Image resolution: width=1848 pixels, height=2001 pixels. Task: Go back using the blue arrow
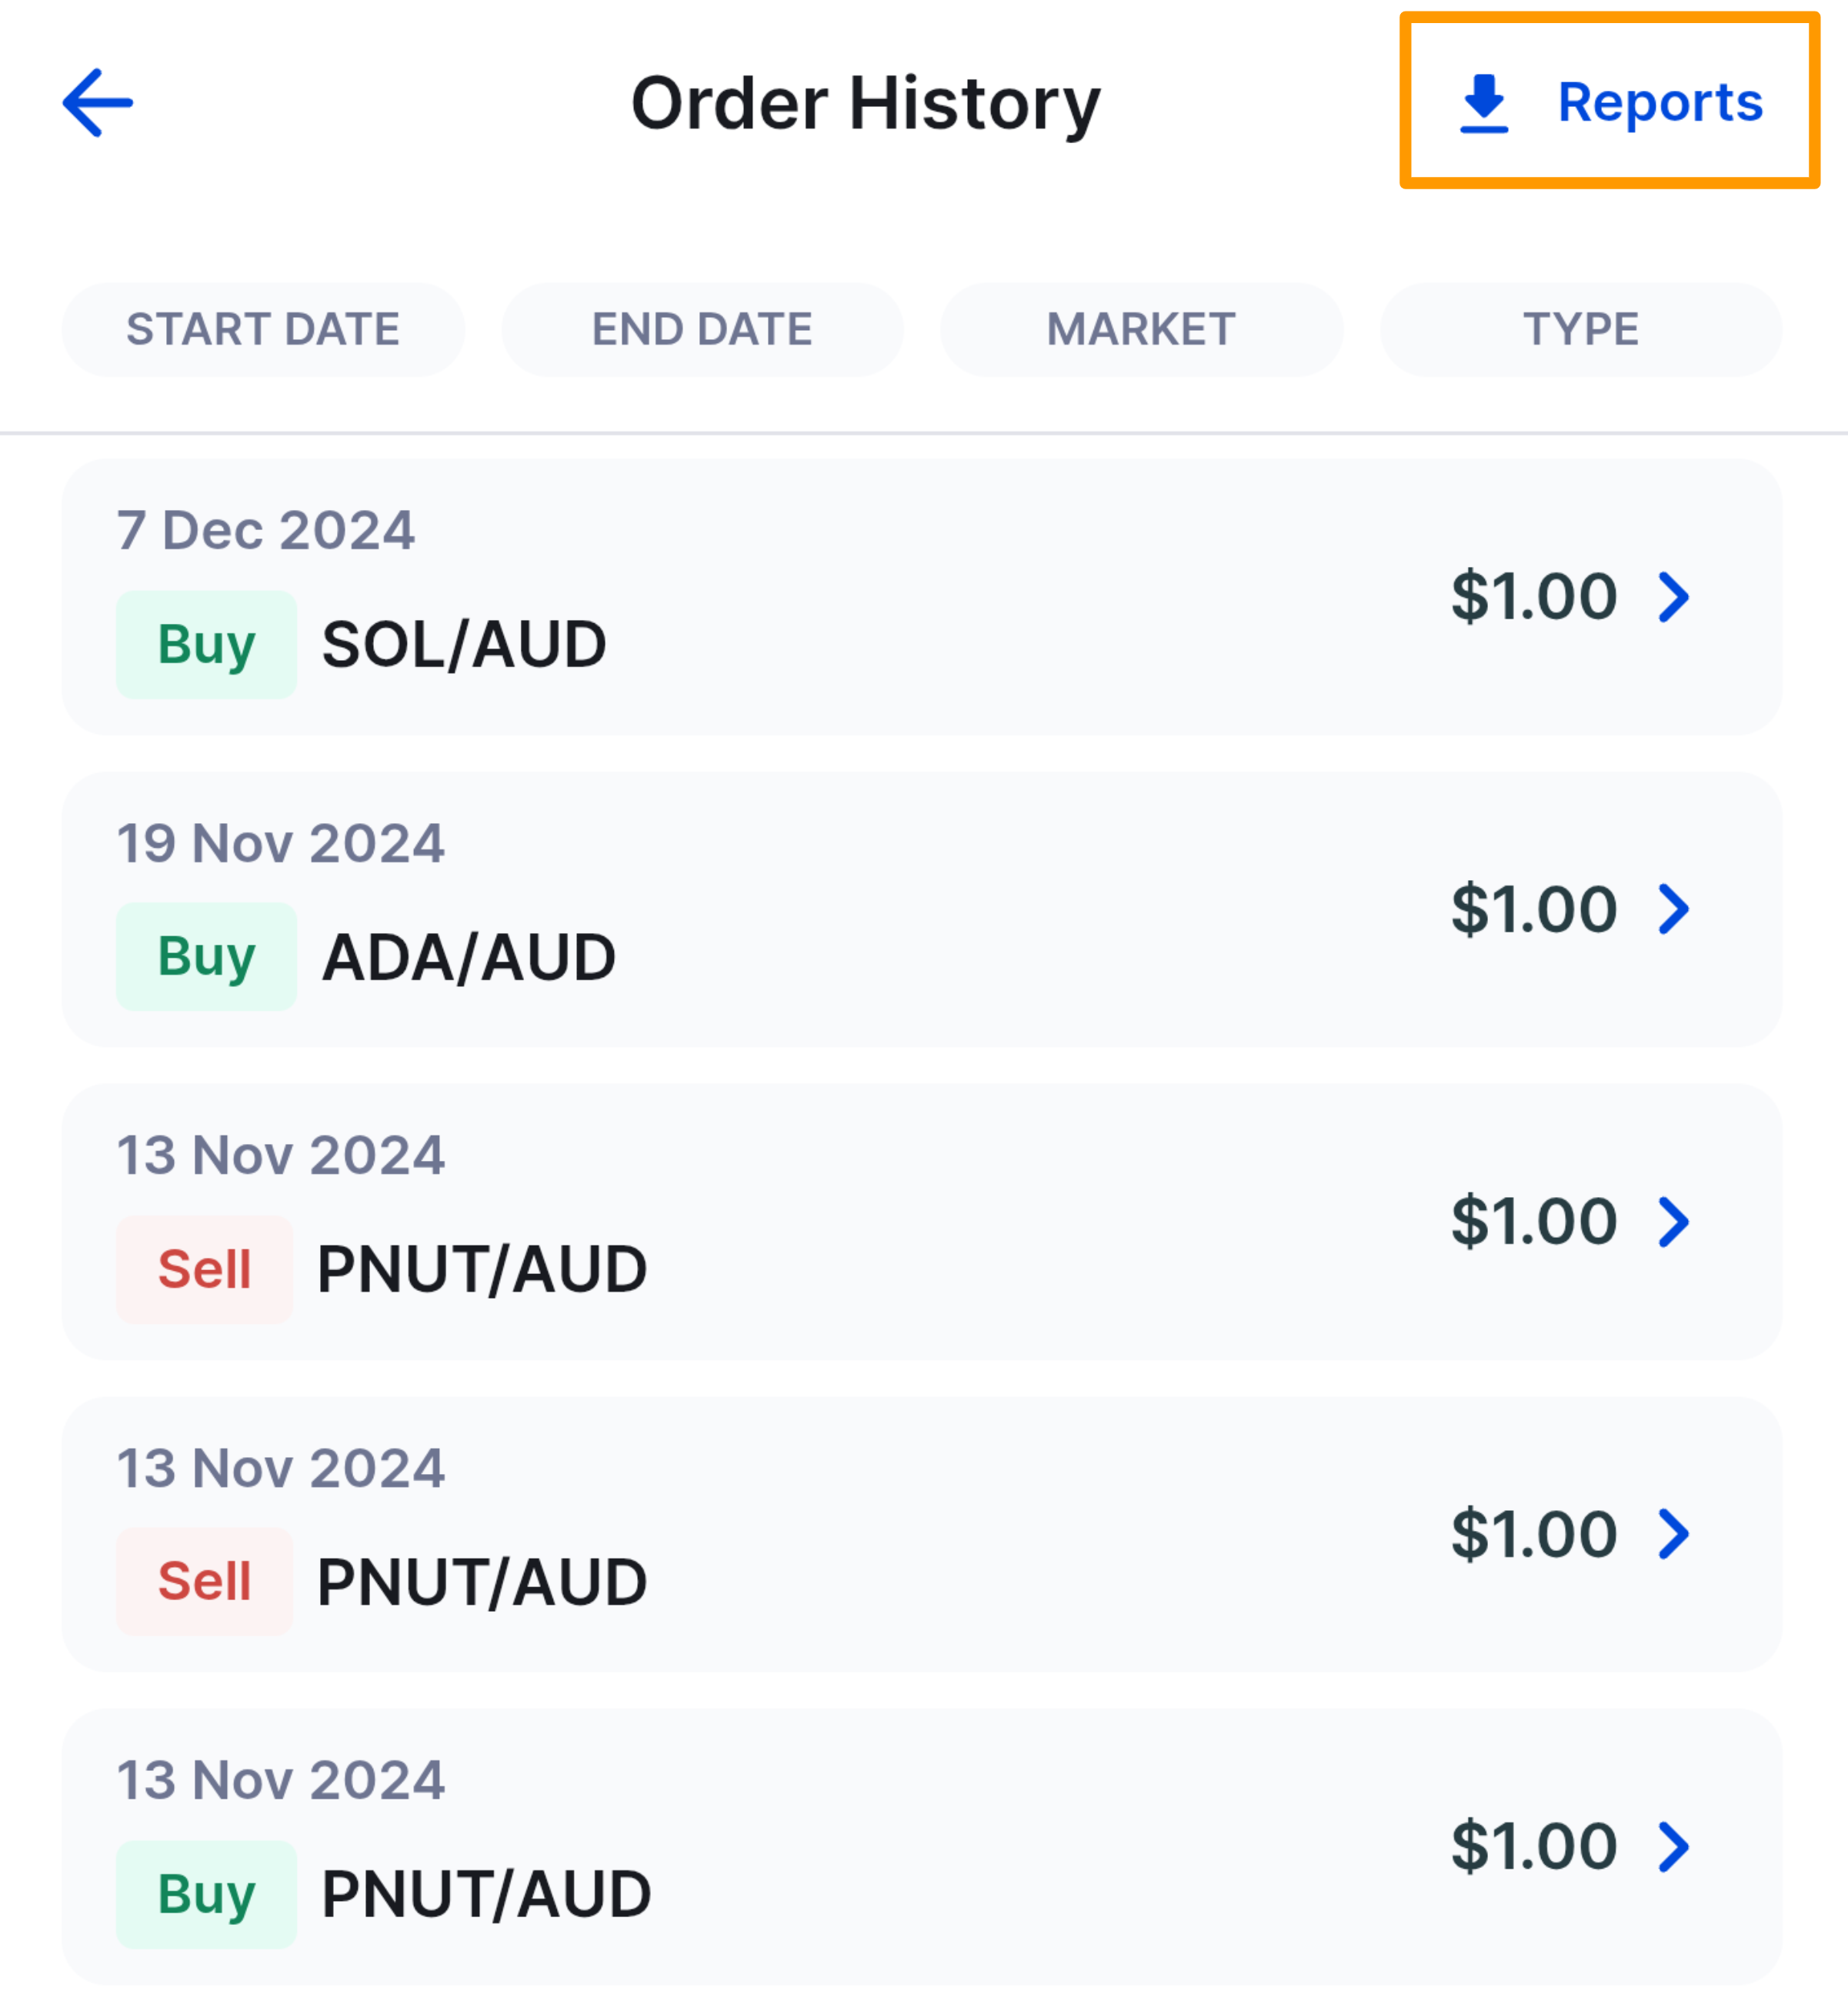coord(97,102)
